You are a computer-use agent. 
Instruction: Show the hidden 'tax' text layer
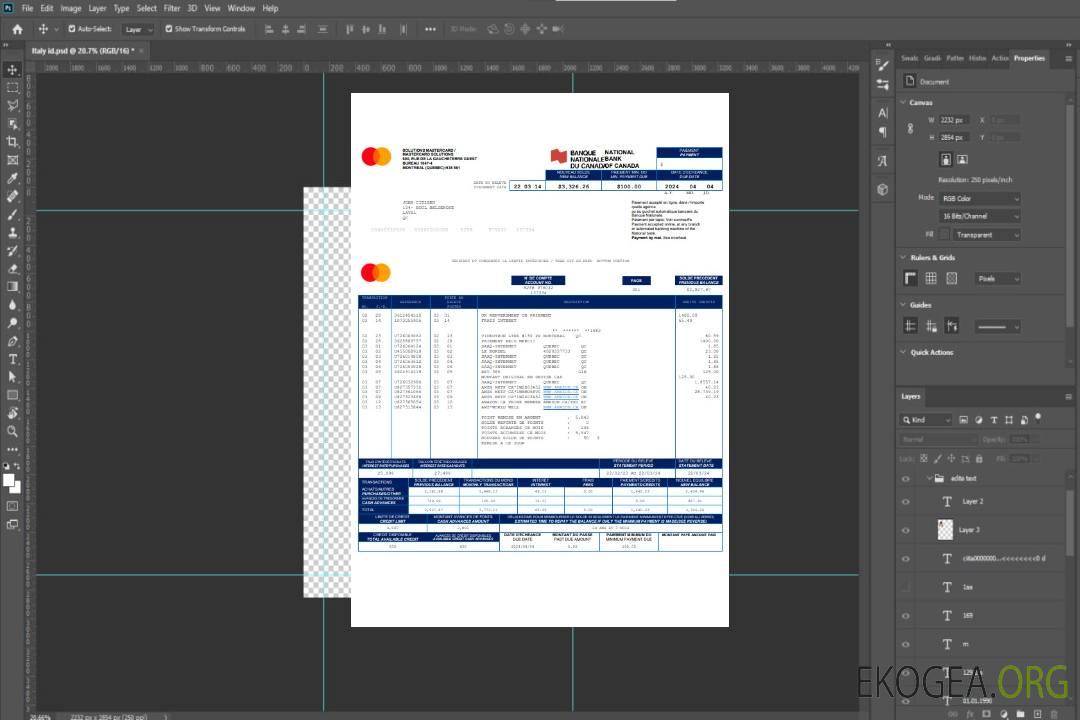(906, 587)
